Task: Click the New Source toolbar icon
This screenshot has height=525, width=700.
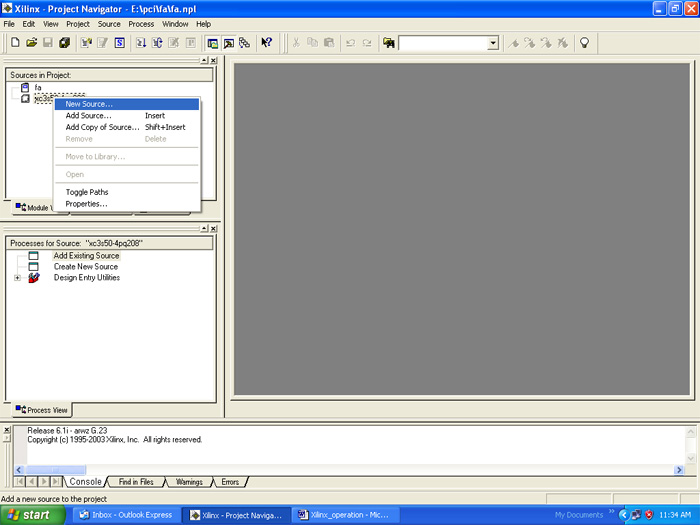Action: pyautogui.click(x=86, y=43)
